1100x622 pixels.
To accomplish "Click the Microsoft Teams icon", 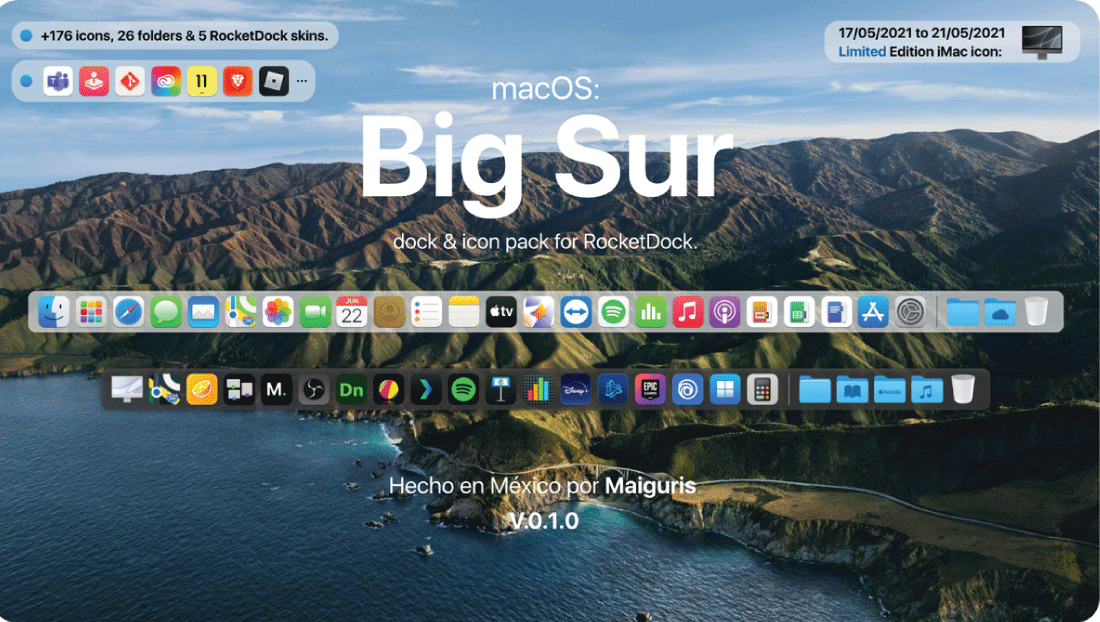I will coord(58,81).
